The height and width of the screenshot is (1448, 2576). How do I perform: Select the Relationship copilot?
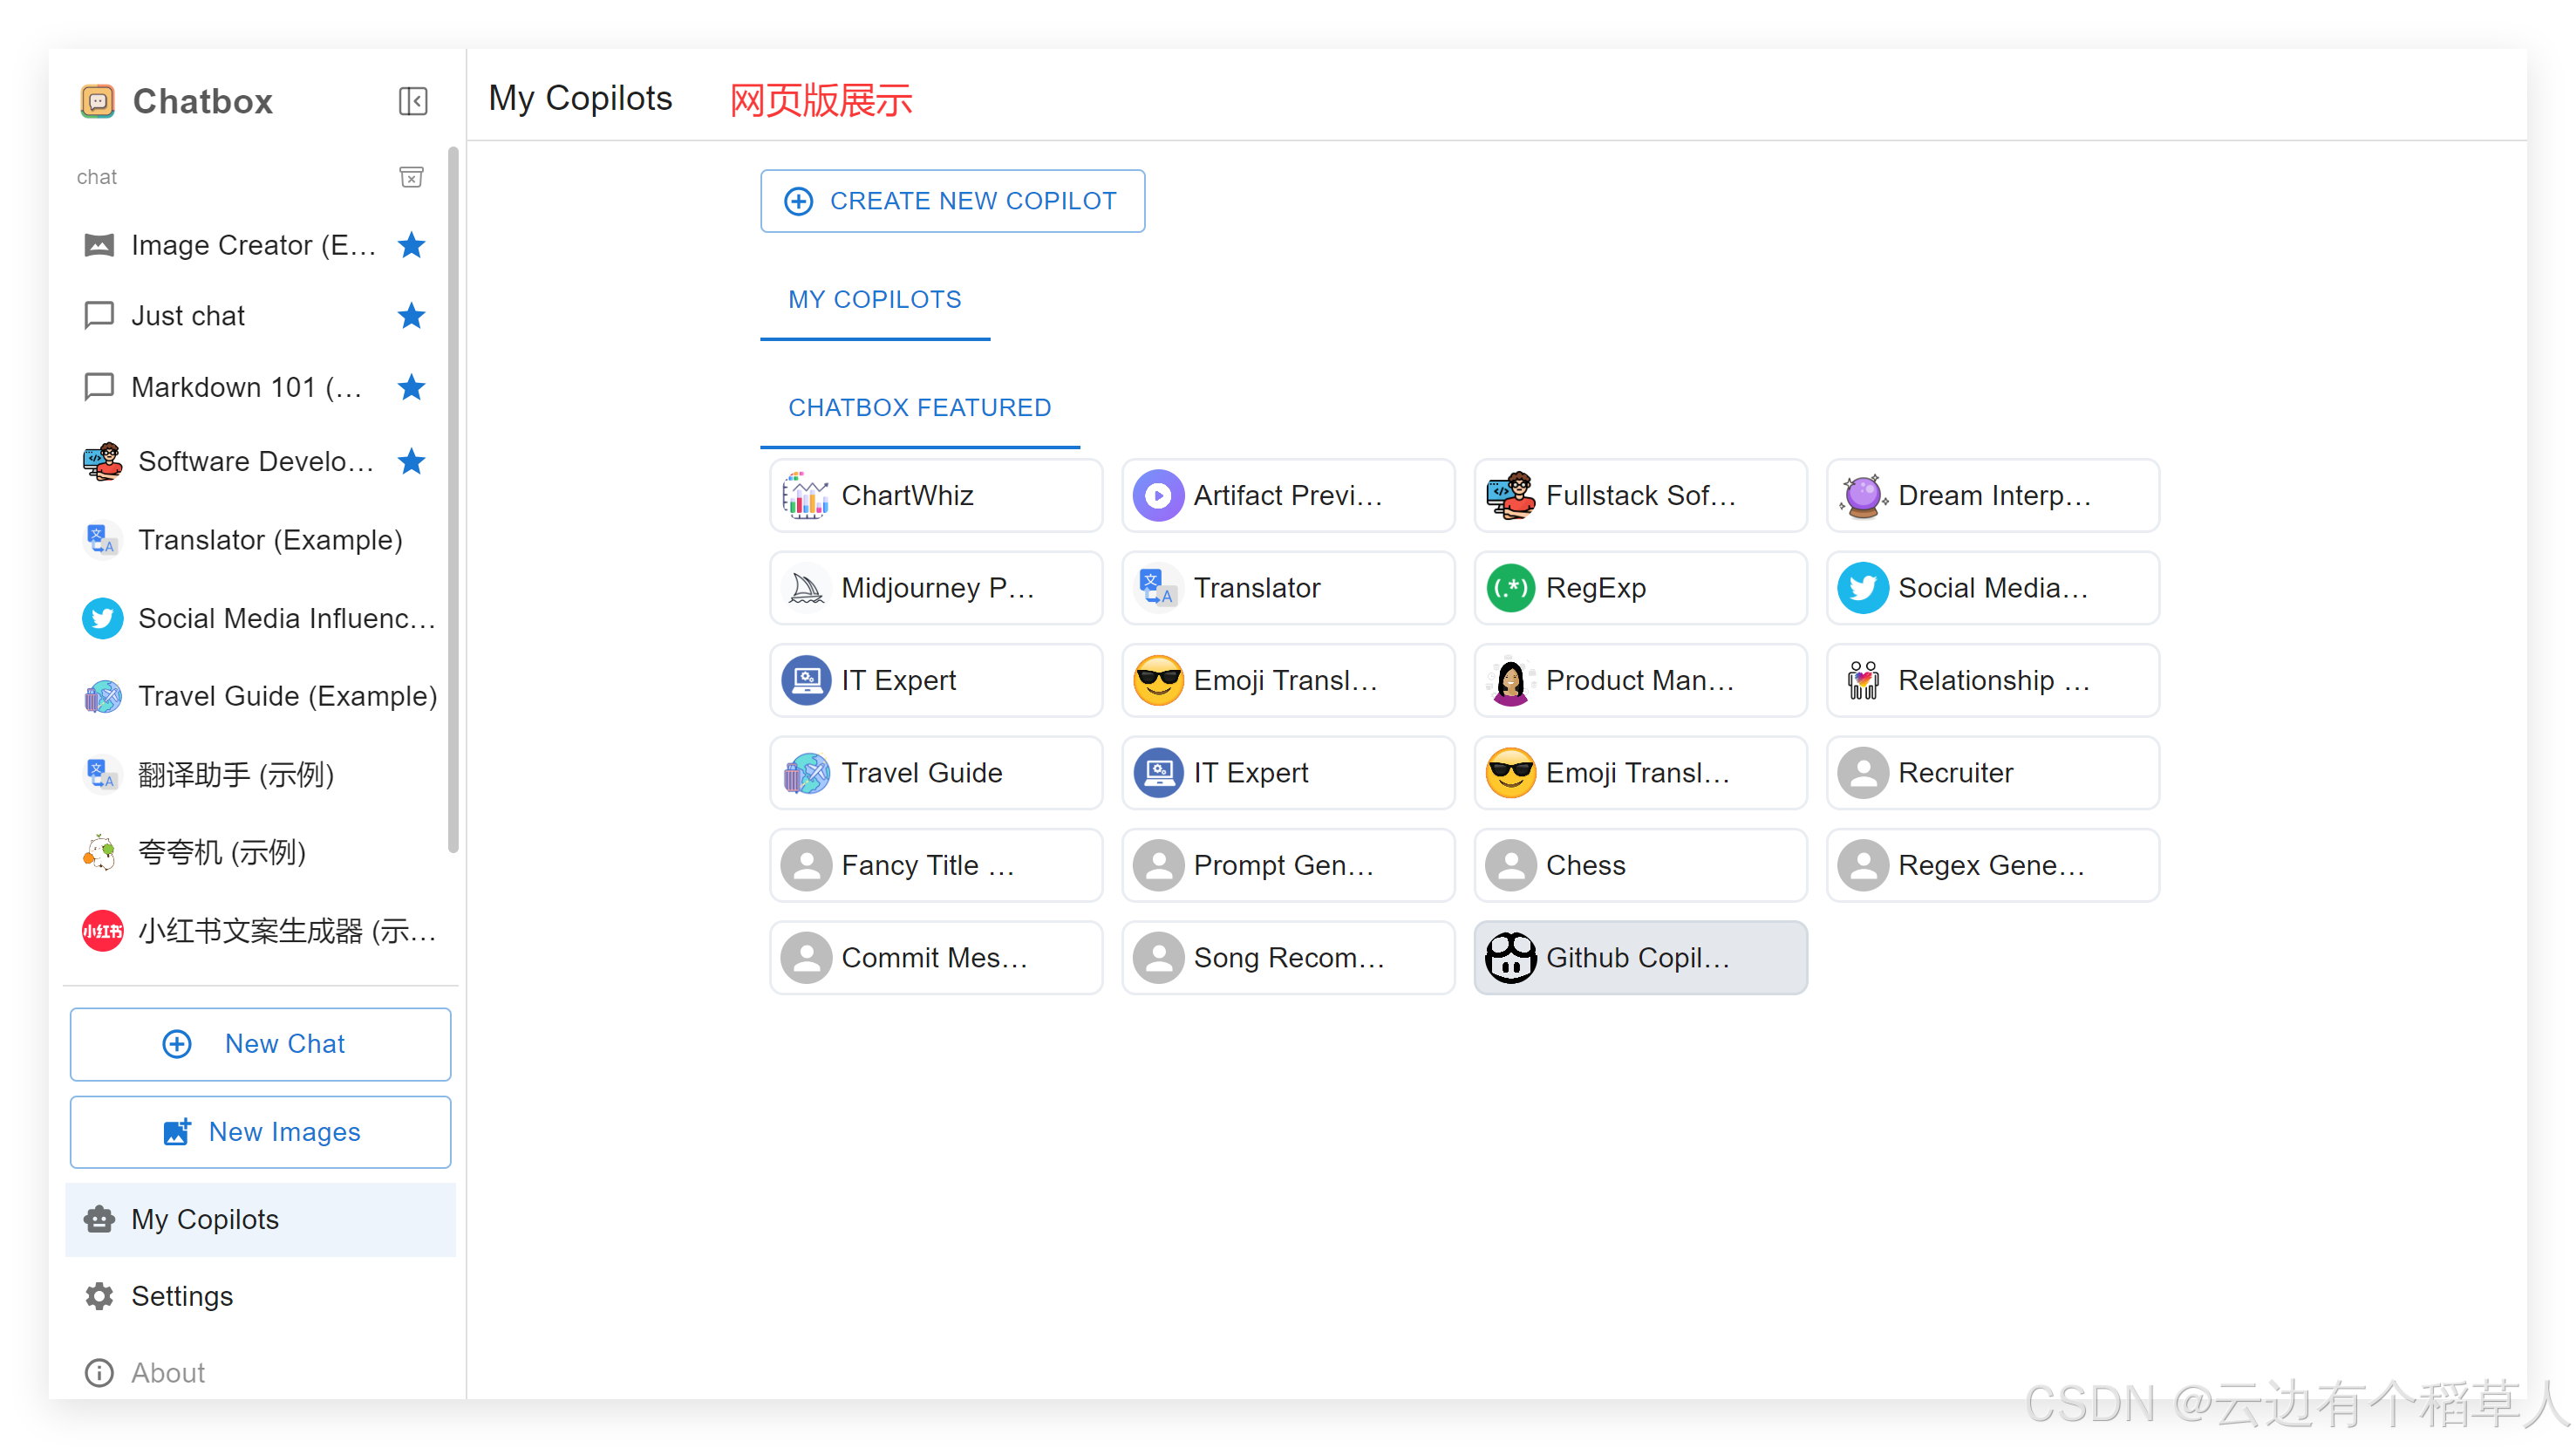click(1992, 681)
